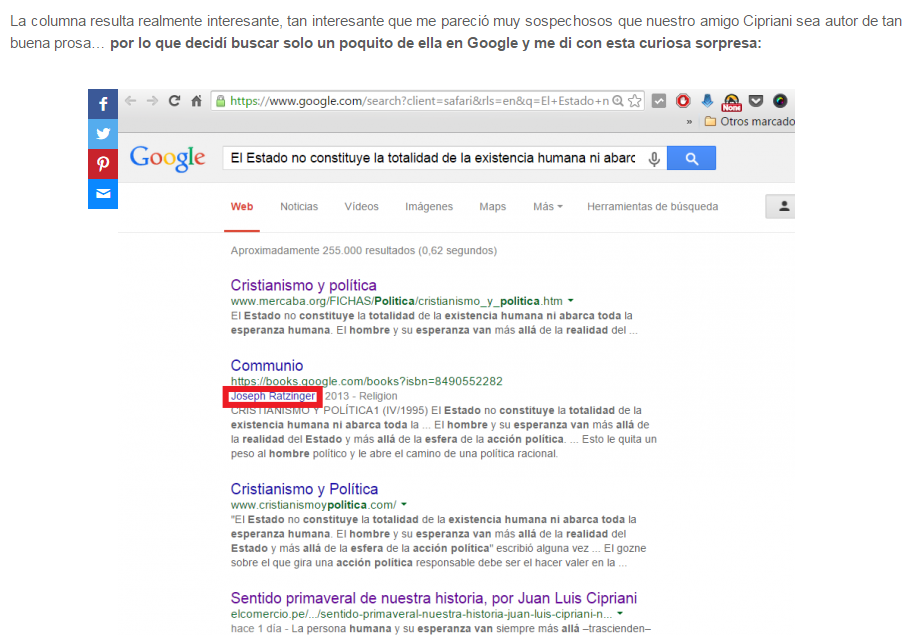Open the red circular adblock extension icon
The height and width of the screenshot is (635, 917).
click(682, 101)
